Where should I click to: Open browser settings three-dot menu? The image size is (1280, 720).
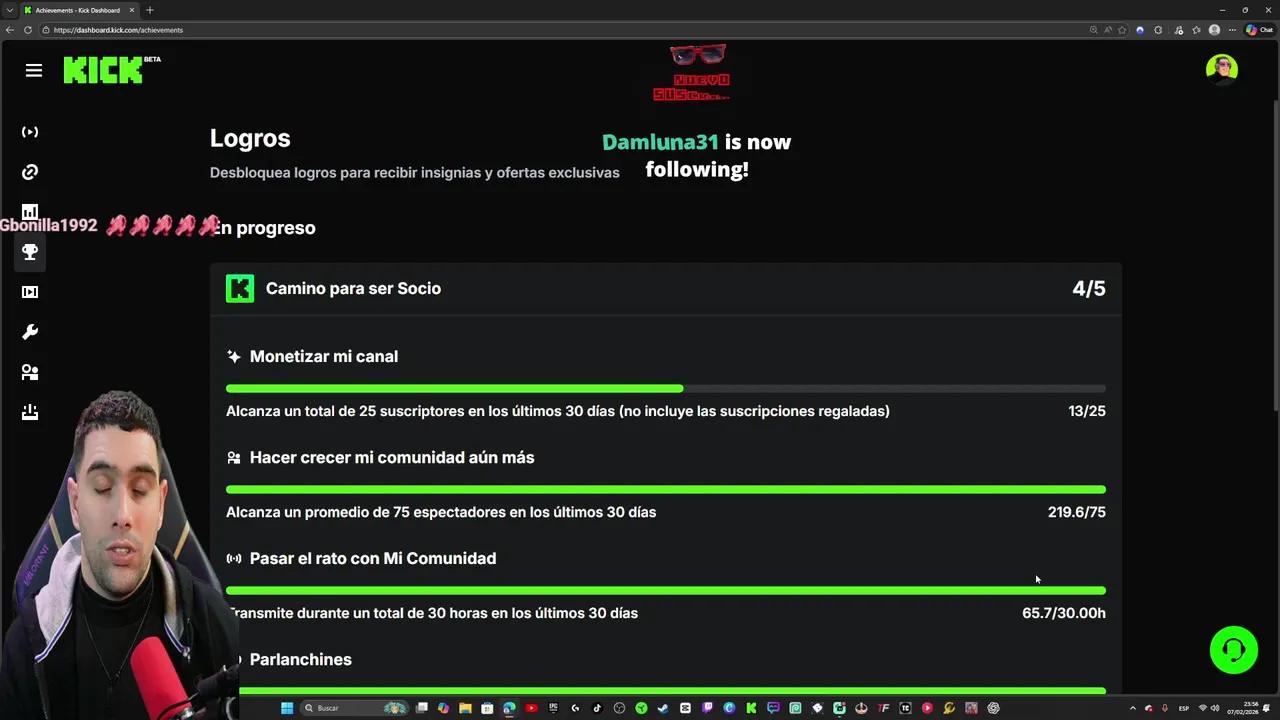click(x=1233, y=30)
